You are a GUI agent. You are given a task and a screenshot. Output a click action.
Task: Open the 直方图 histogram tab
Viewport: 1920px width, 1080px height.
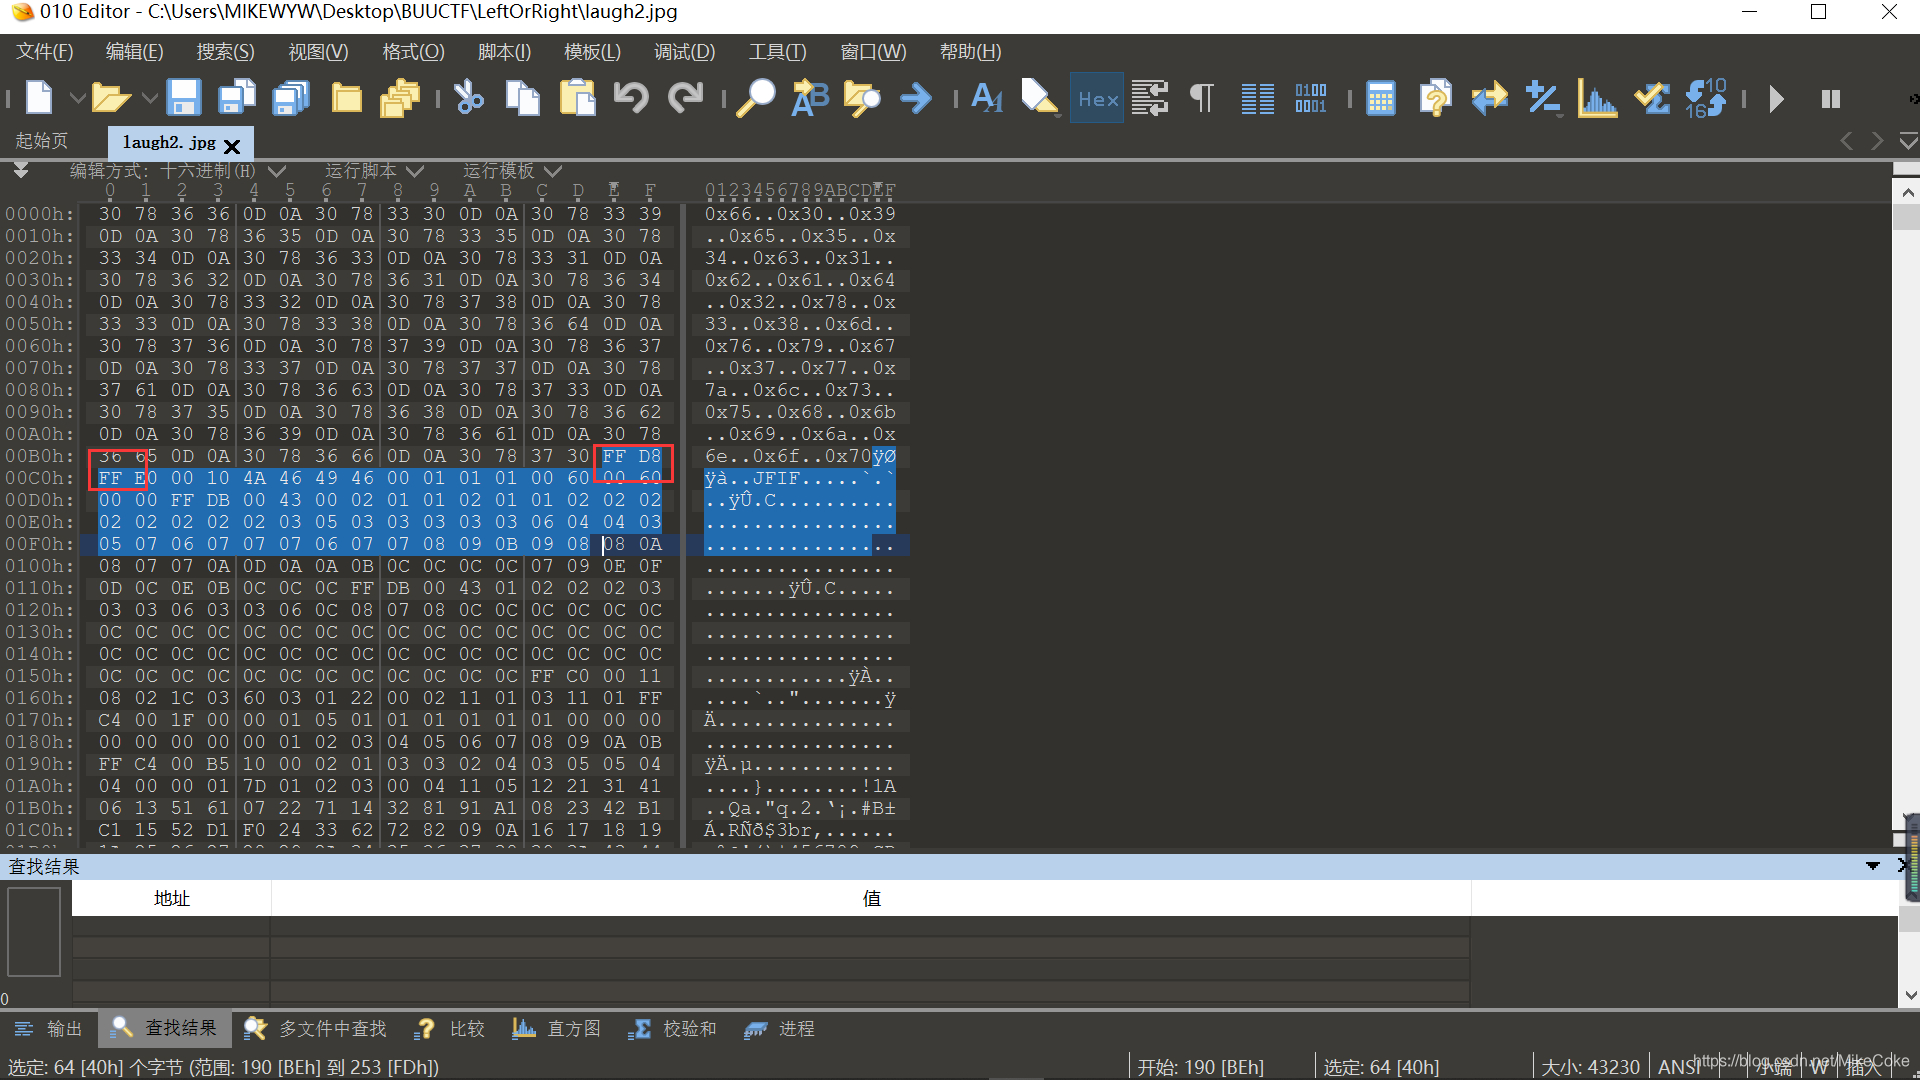click(556, 1028)
